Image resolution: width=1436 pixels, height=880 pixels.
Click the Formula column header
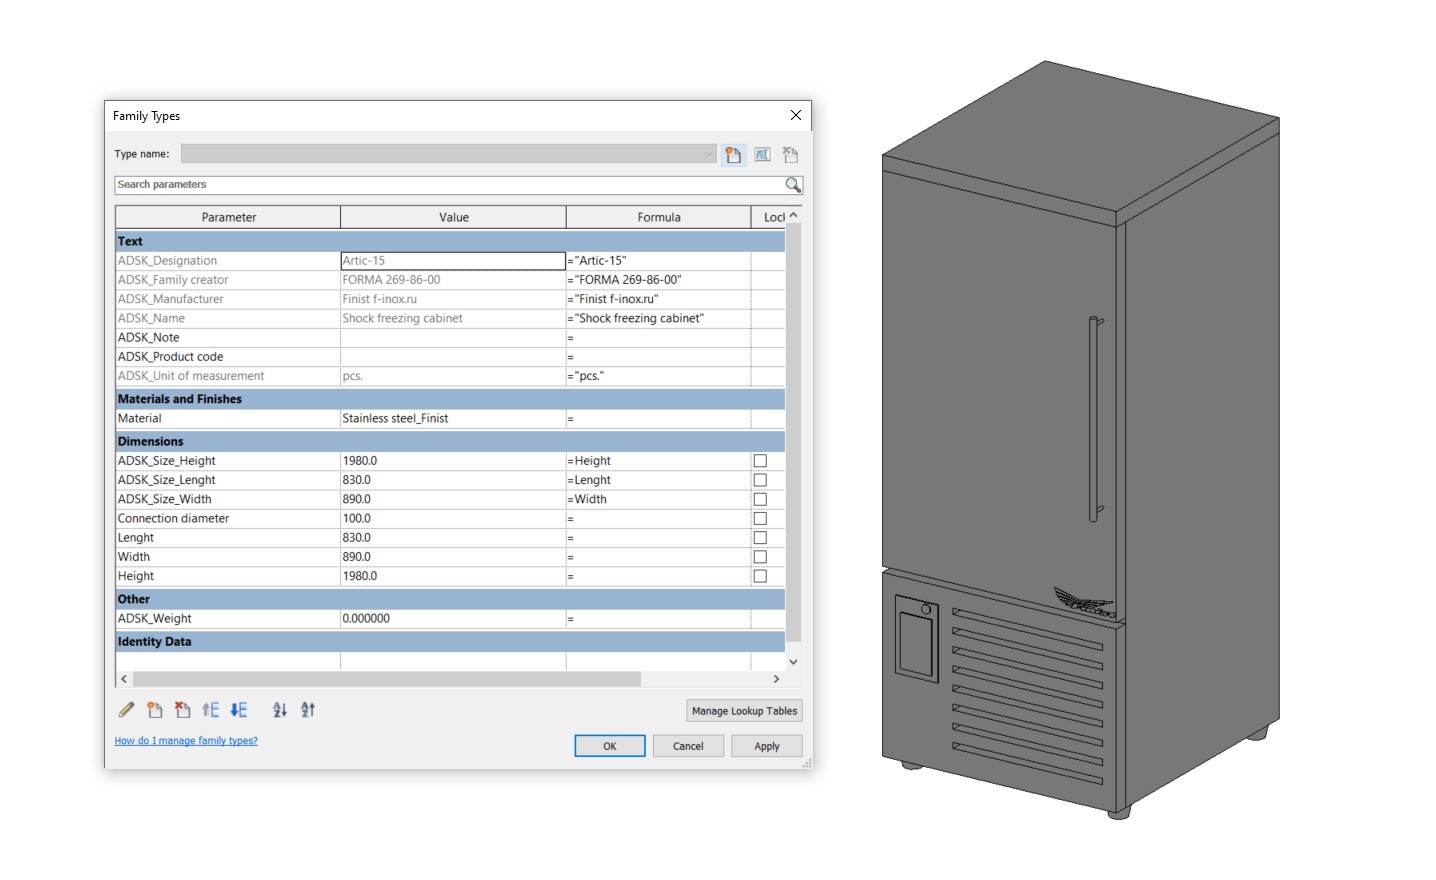click(658, 217)
